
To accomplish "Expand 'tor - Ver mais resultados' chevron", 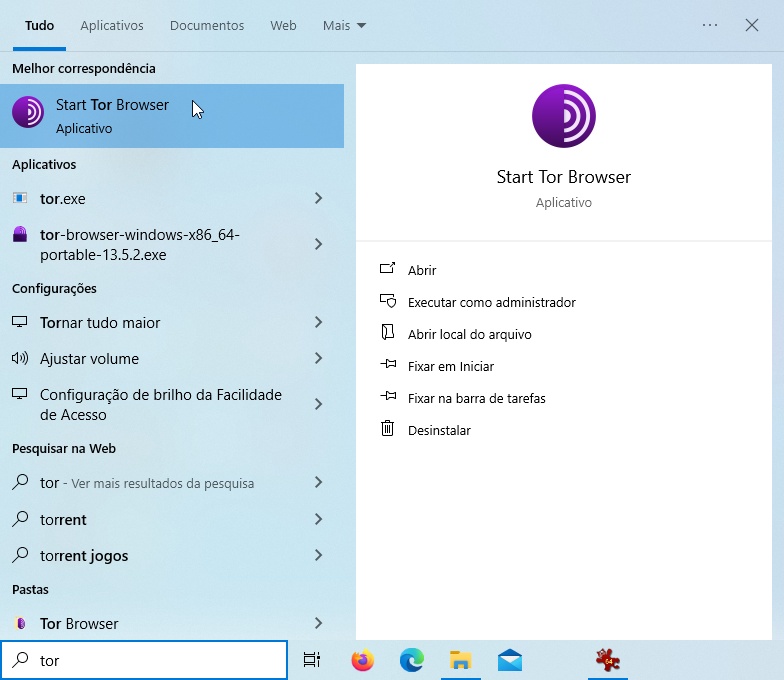I will pos(318,482).
